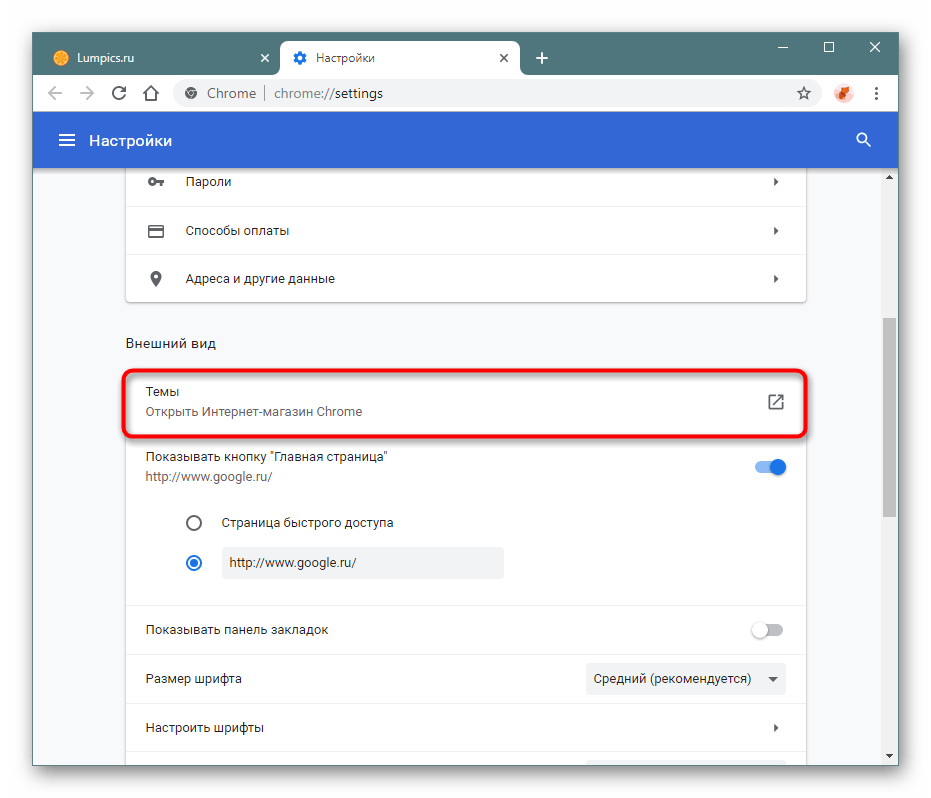Click the card icon for Способы оплаты
Viewport: 931px width, 798px height.
pyautogui.click(x=156, y=231)
